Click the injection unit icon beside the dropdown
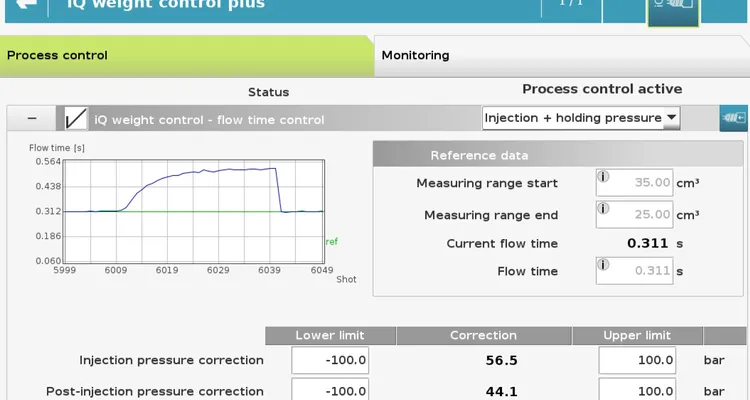The width and height of the screenshot is (750, 400). click(x=733, y=118)
